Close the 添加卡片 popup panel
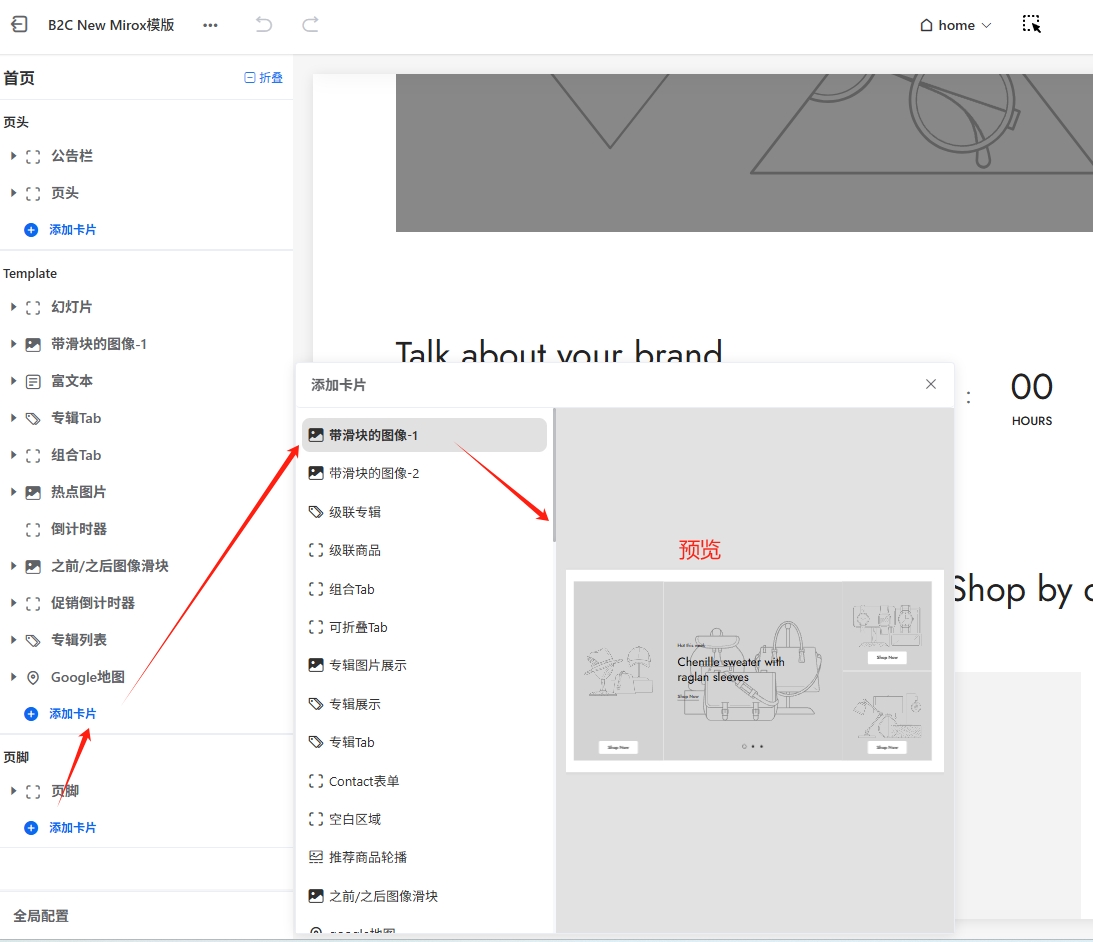1093x942 pixels. tap(931, 384)
